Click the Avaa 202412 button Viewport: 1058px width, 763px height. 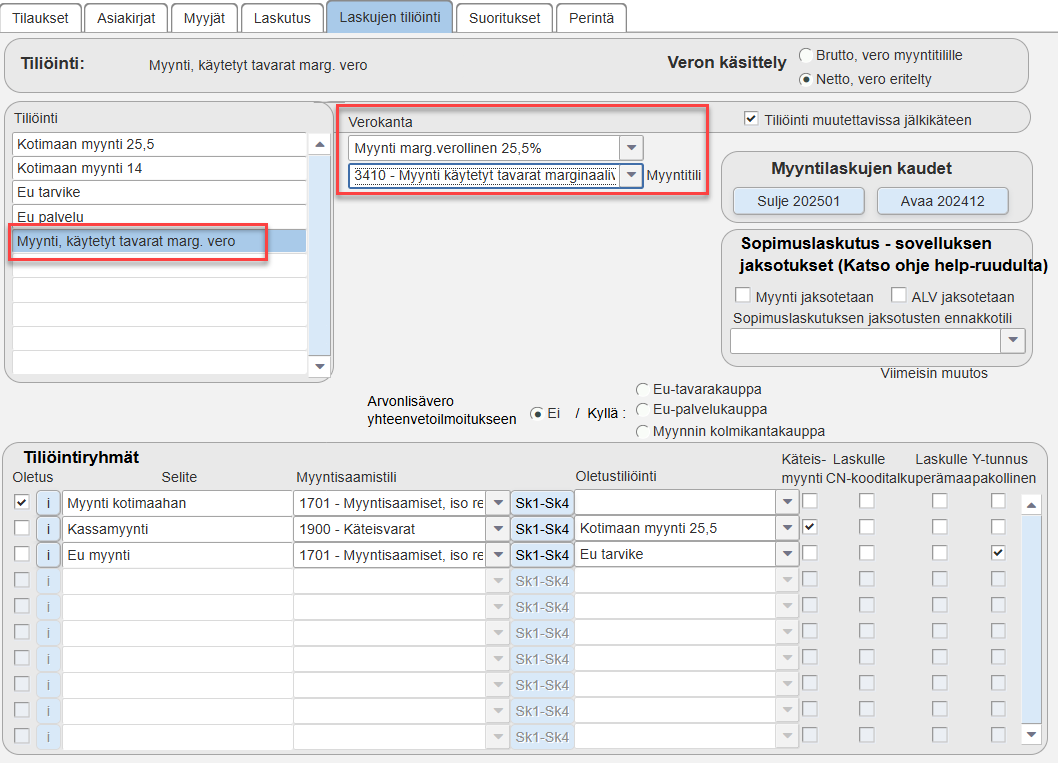pos(942,201)
